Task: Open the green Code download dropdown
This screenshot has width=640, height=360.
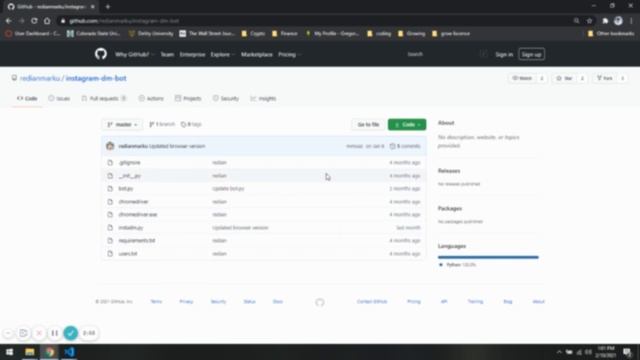Action: pos(407,124)
